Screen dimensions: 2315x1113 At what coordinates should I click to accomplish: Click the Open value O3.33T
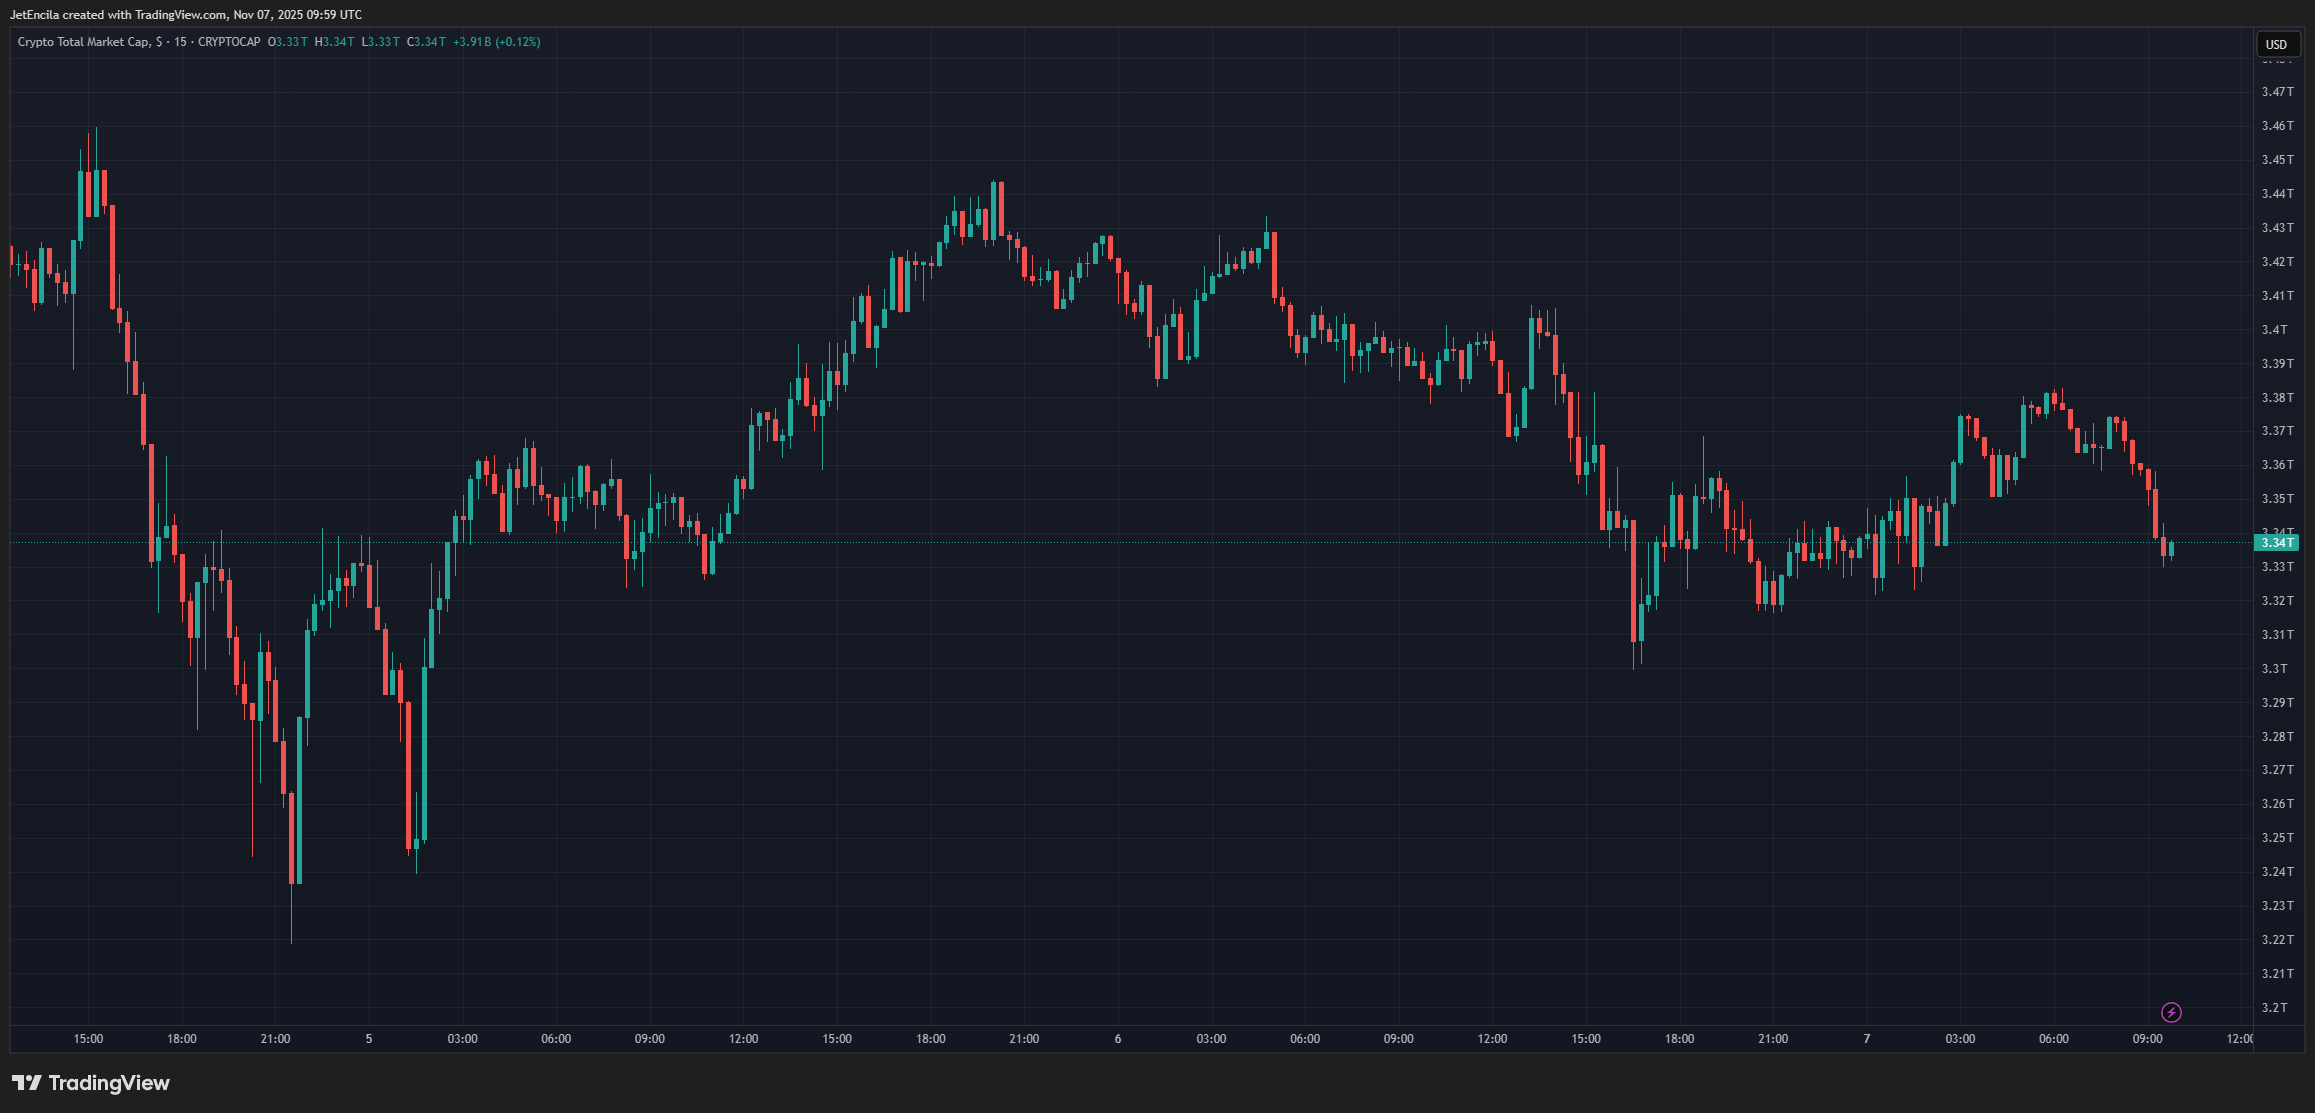(x=287, y=42)
